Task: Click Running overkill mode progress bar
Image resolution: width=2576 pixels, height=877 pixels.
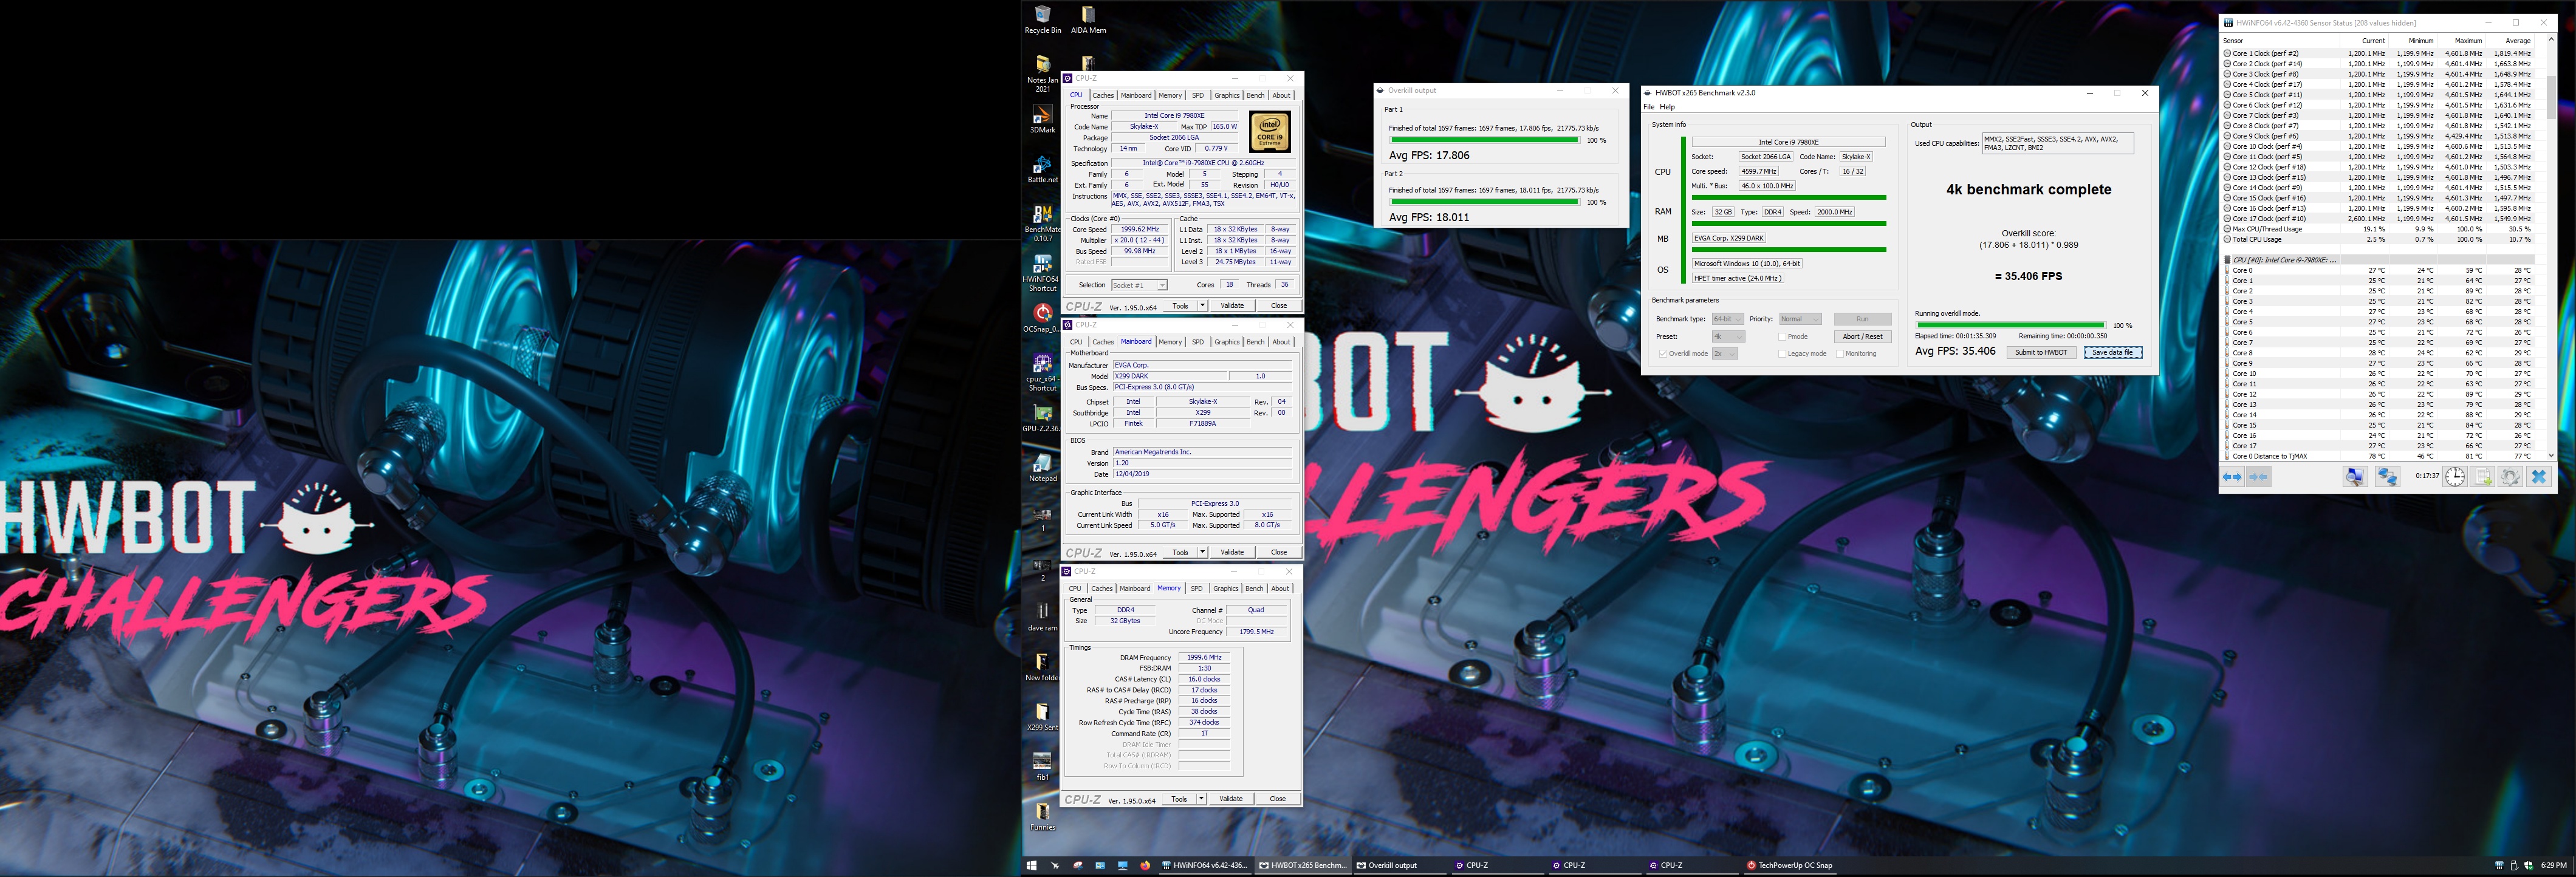Action: tap(2010, 325)
